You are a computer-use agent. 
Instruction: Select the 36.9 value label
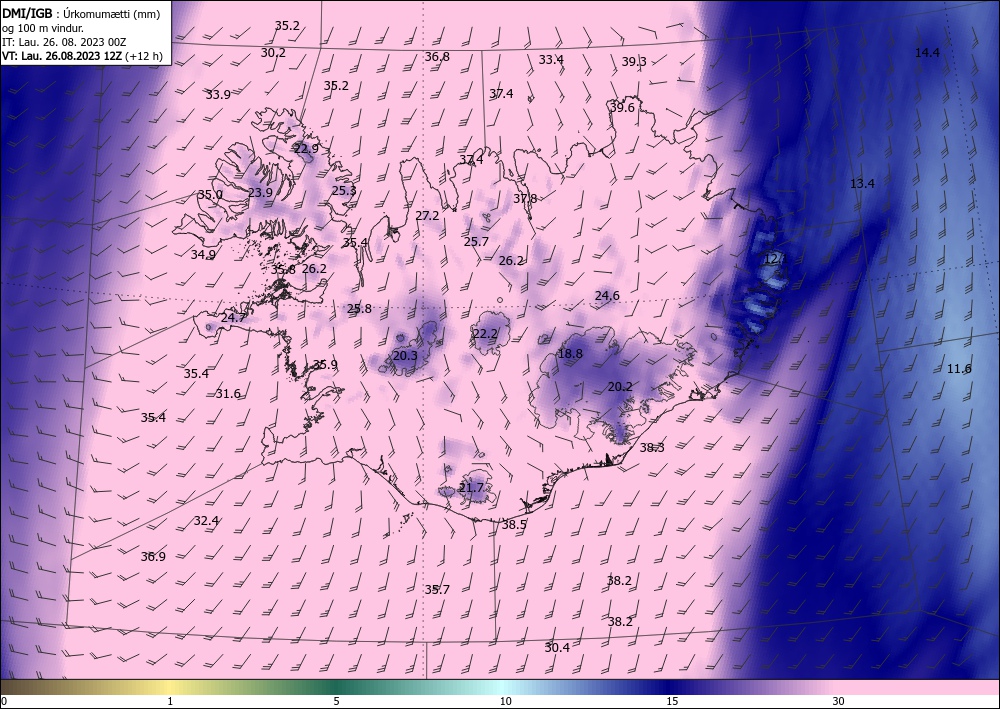pyautogui.click(x=153, y=557)
